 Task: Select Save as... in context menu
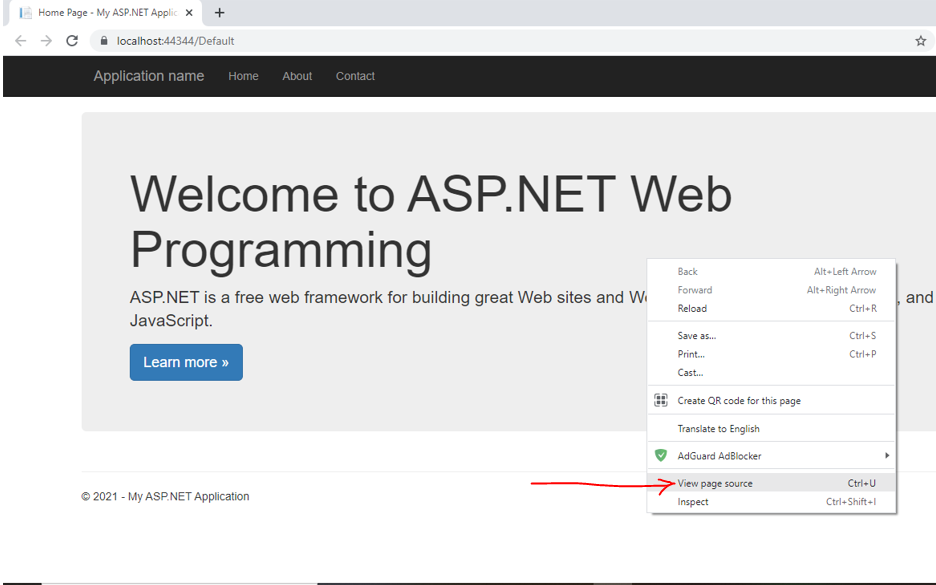point(771,335)
